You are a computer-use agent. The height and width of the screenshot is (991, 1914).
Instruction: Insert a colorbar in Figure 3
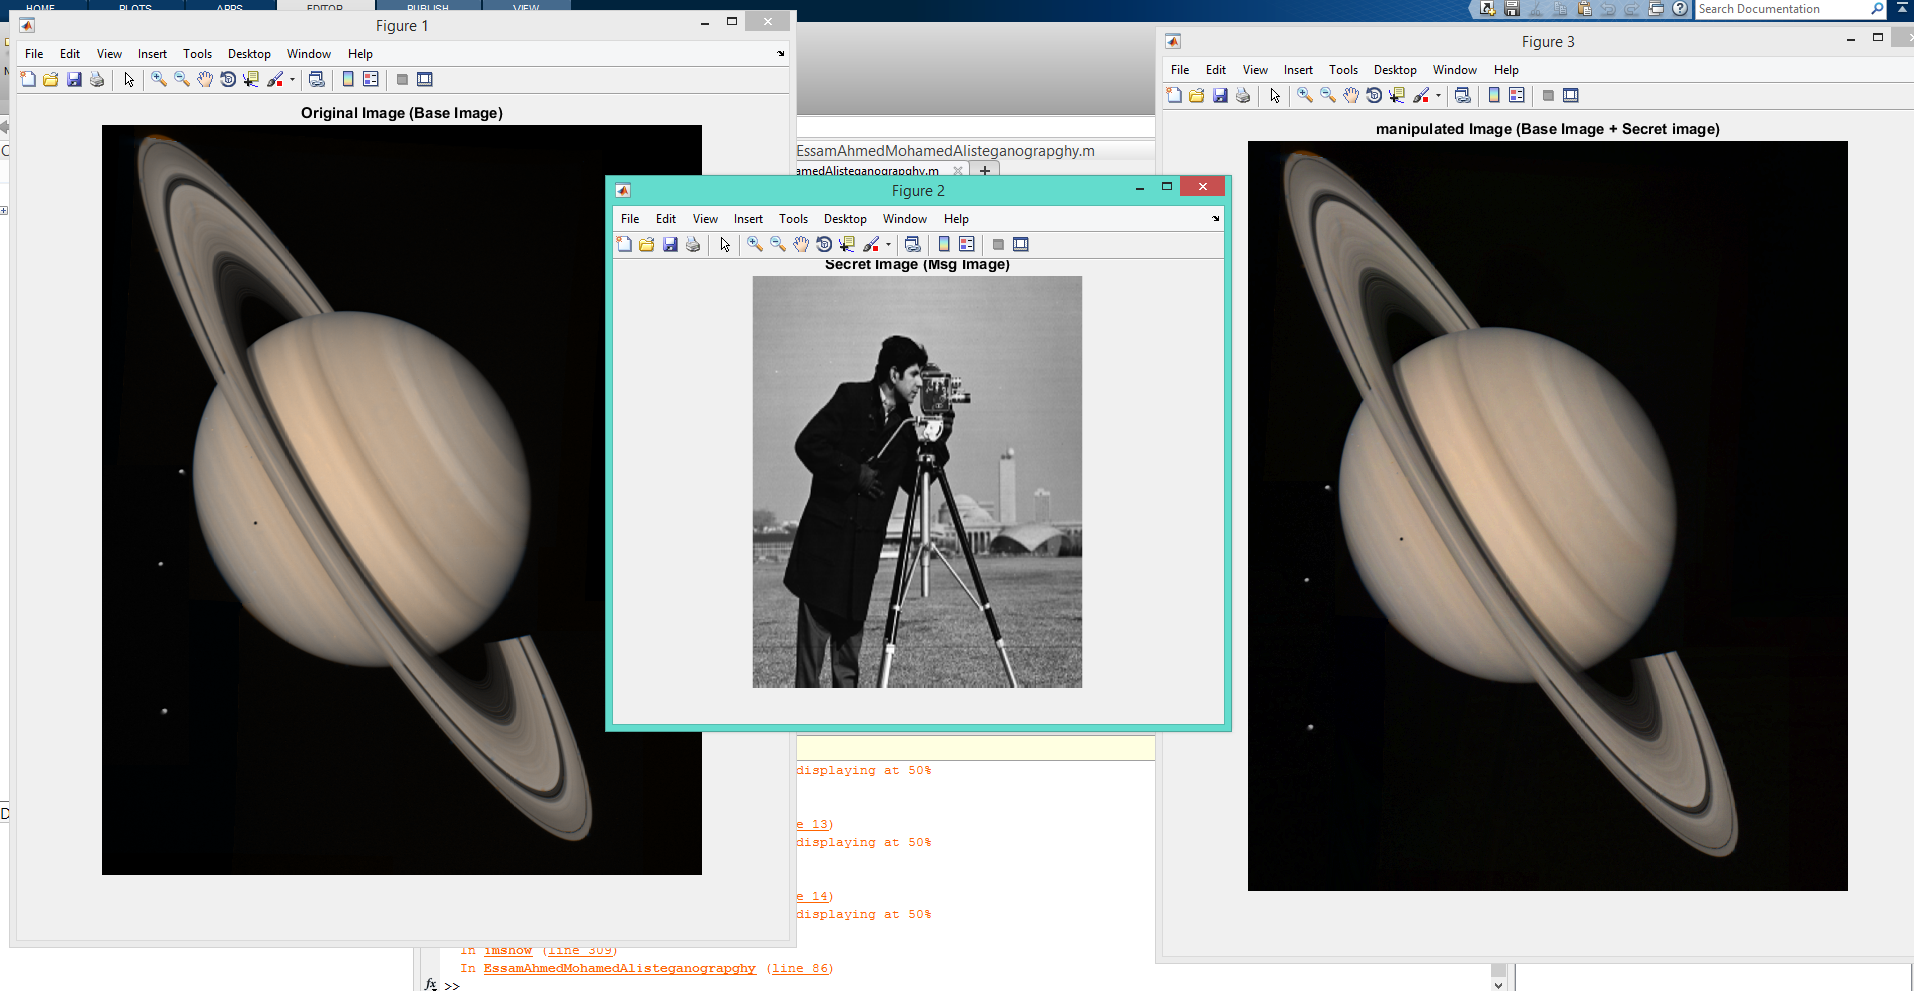[1494, 95]
